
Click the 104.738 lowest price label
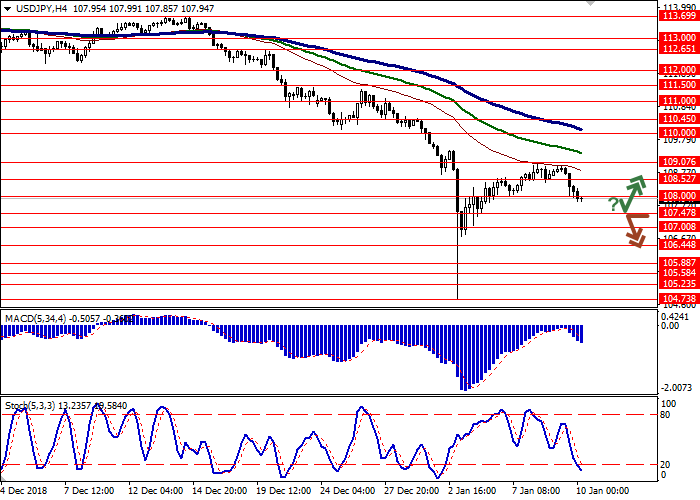677,298
